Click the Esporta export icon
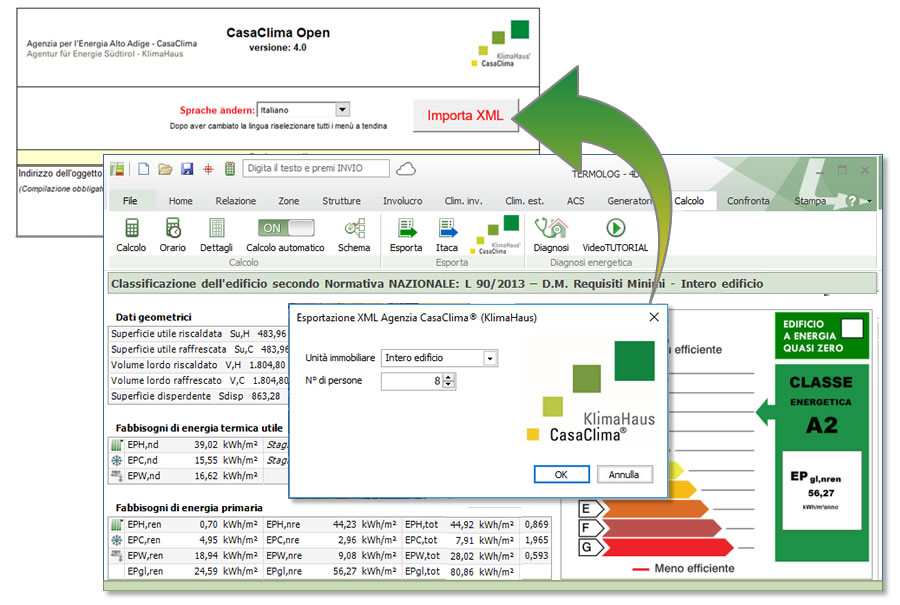Screen dimensions: 900x605 406,229
